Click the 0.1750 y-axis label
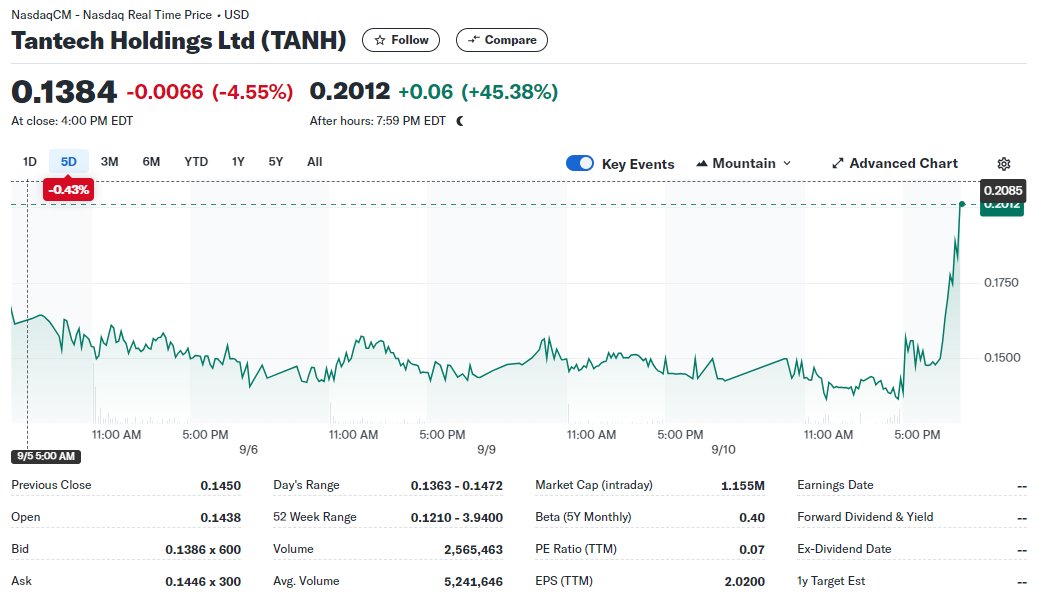This screenshot has width=1046, height=598. (x=1001, y=283)
